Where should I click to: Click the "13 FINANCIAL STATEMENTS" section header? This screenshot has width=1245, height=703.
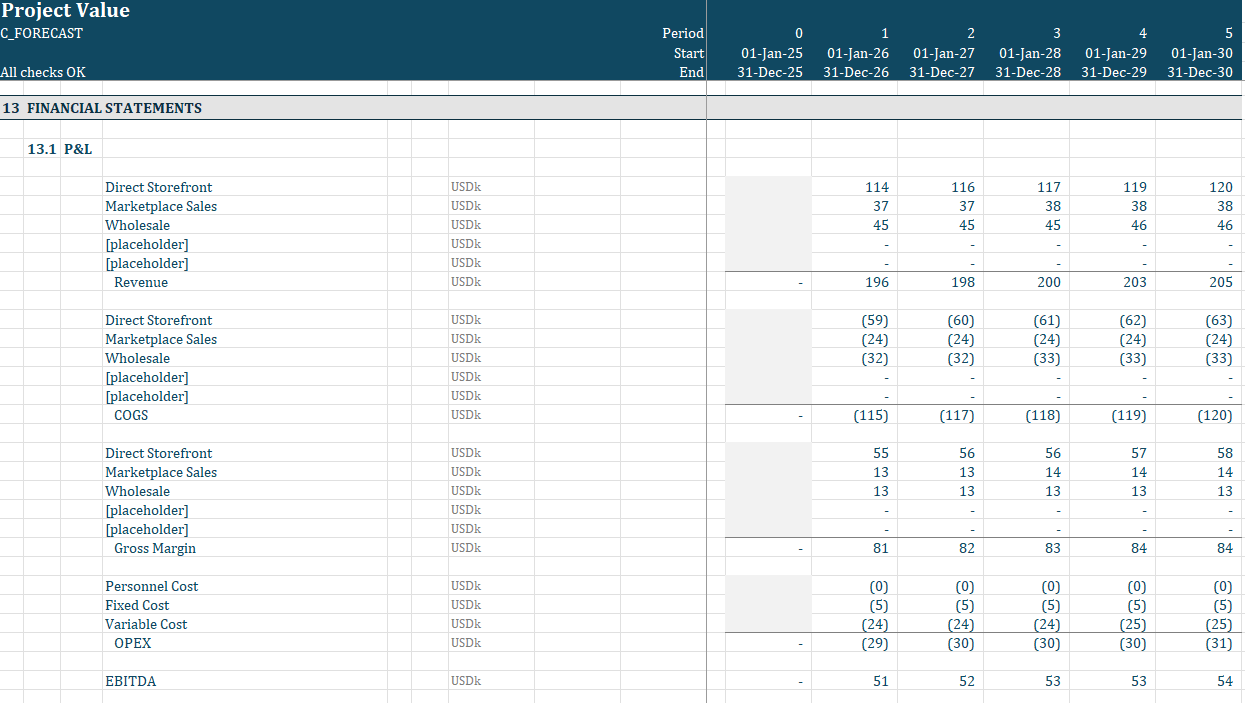(115, 108)
